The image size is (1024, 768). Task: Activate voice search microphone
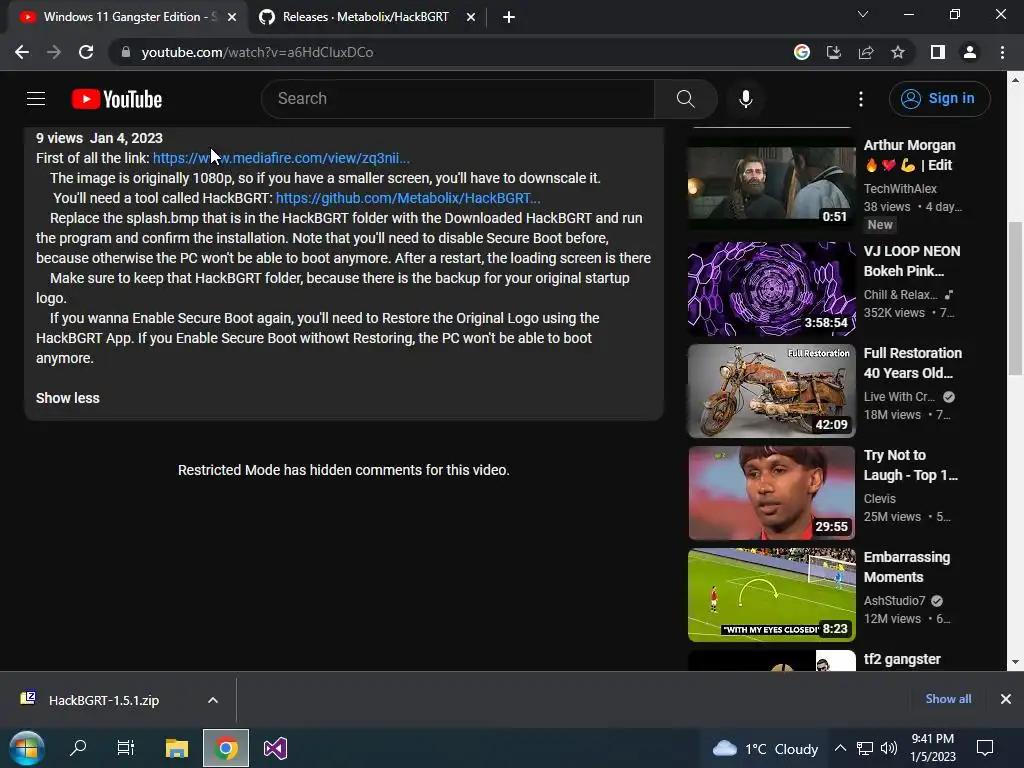click(745, 99)
